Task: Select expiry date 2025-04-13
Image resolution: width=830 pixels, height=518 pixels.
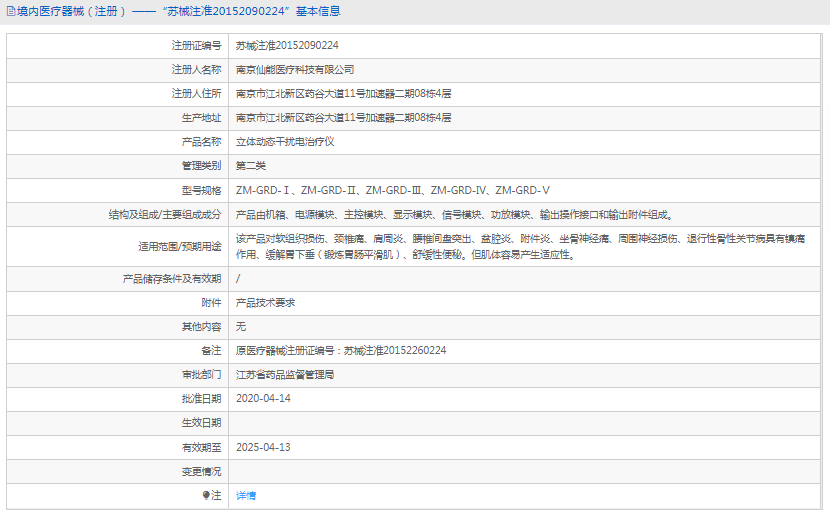Action: [x=263, y=448]
